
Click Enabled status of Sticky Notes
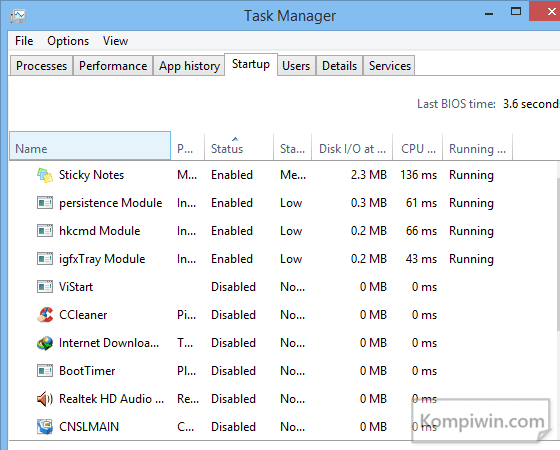[x=232, y=175]
